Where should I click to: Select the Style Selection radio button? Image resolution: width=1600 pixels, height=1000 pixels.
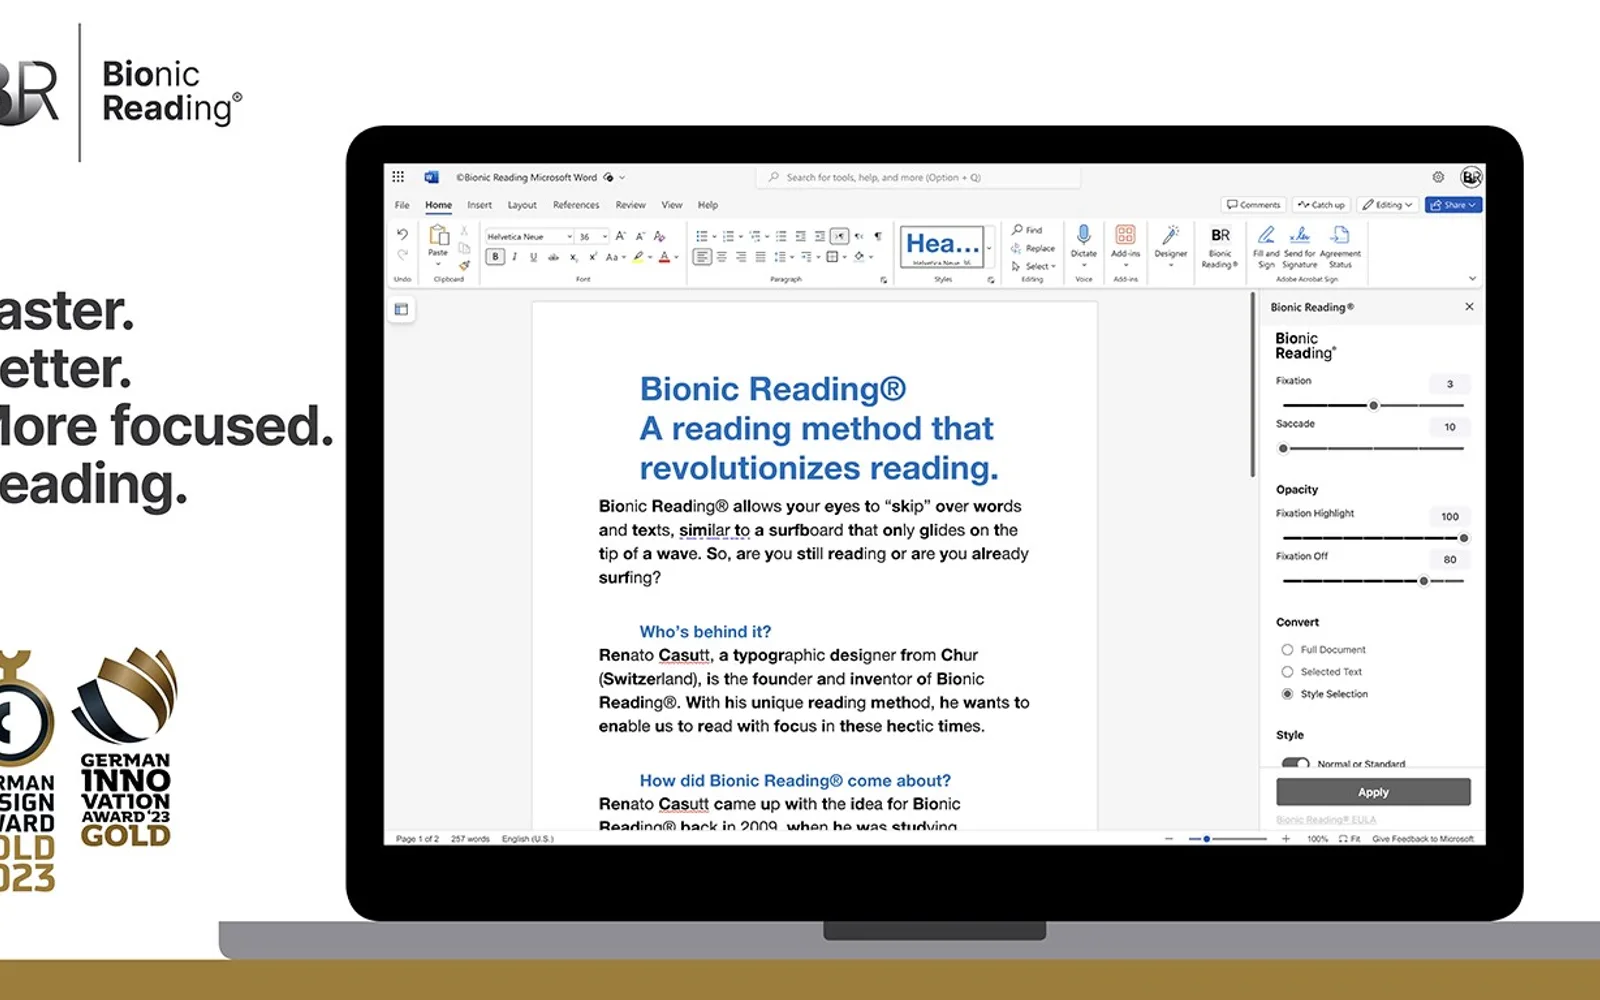tap(1287, 694)
